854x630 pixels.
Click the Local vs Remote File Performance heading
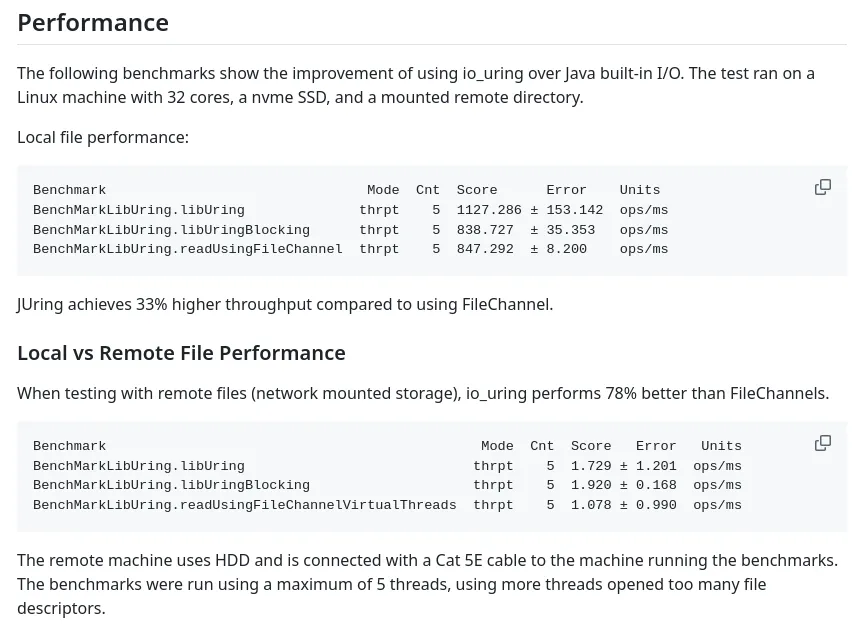pos(181,353)
